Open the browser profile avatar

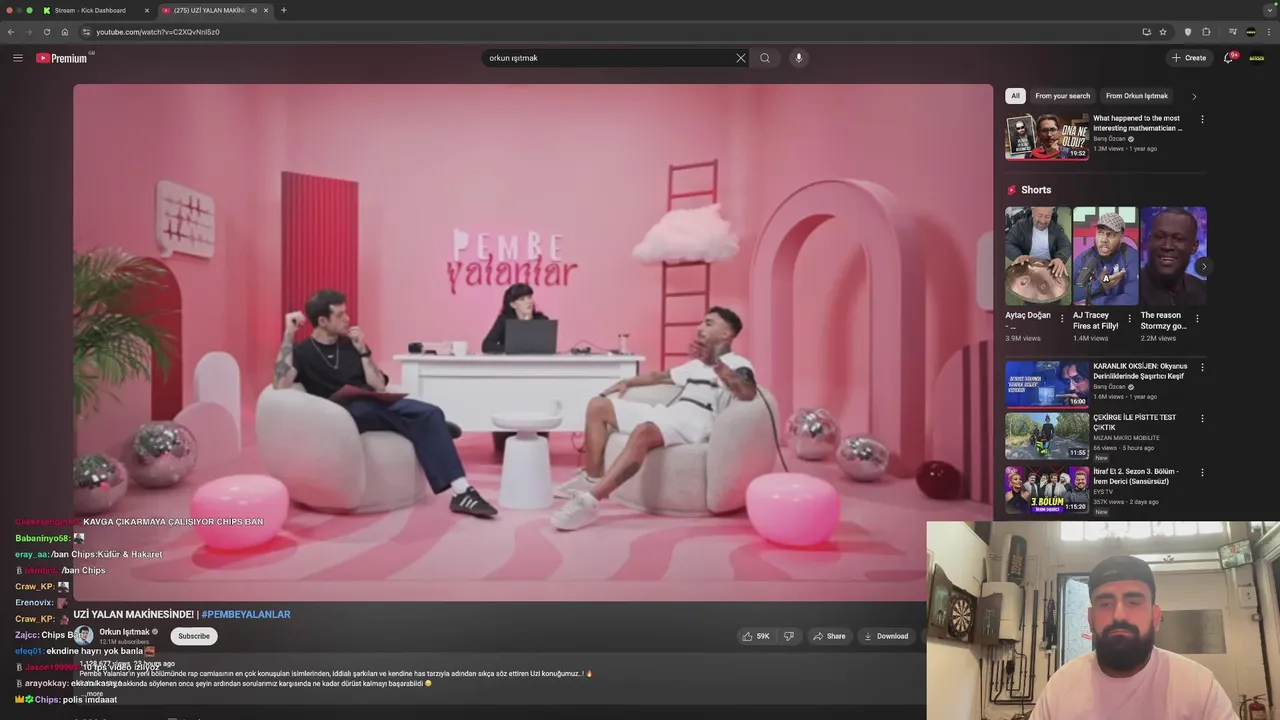1251,32
